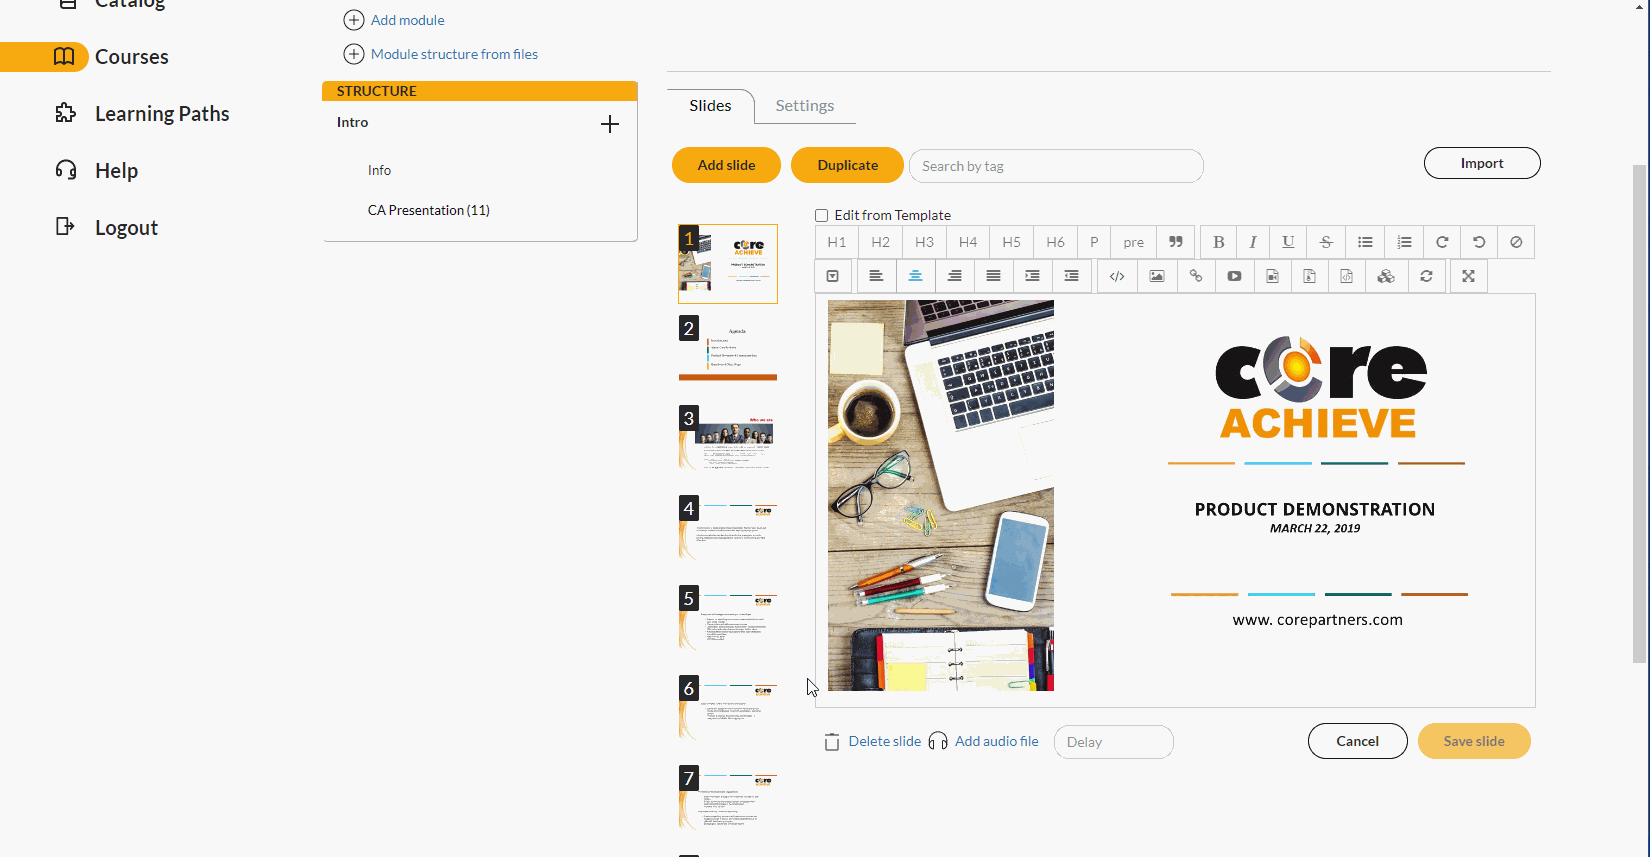Enable Edit from Template checkbox
Viewport: 1650px width, 857px height.
point(822,215)
